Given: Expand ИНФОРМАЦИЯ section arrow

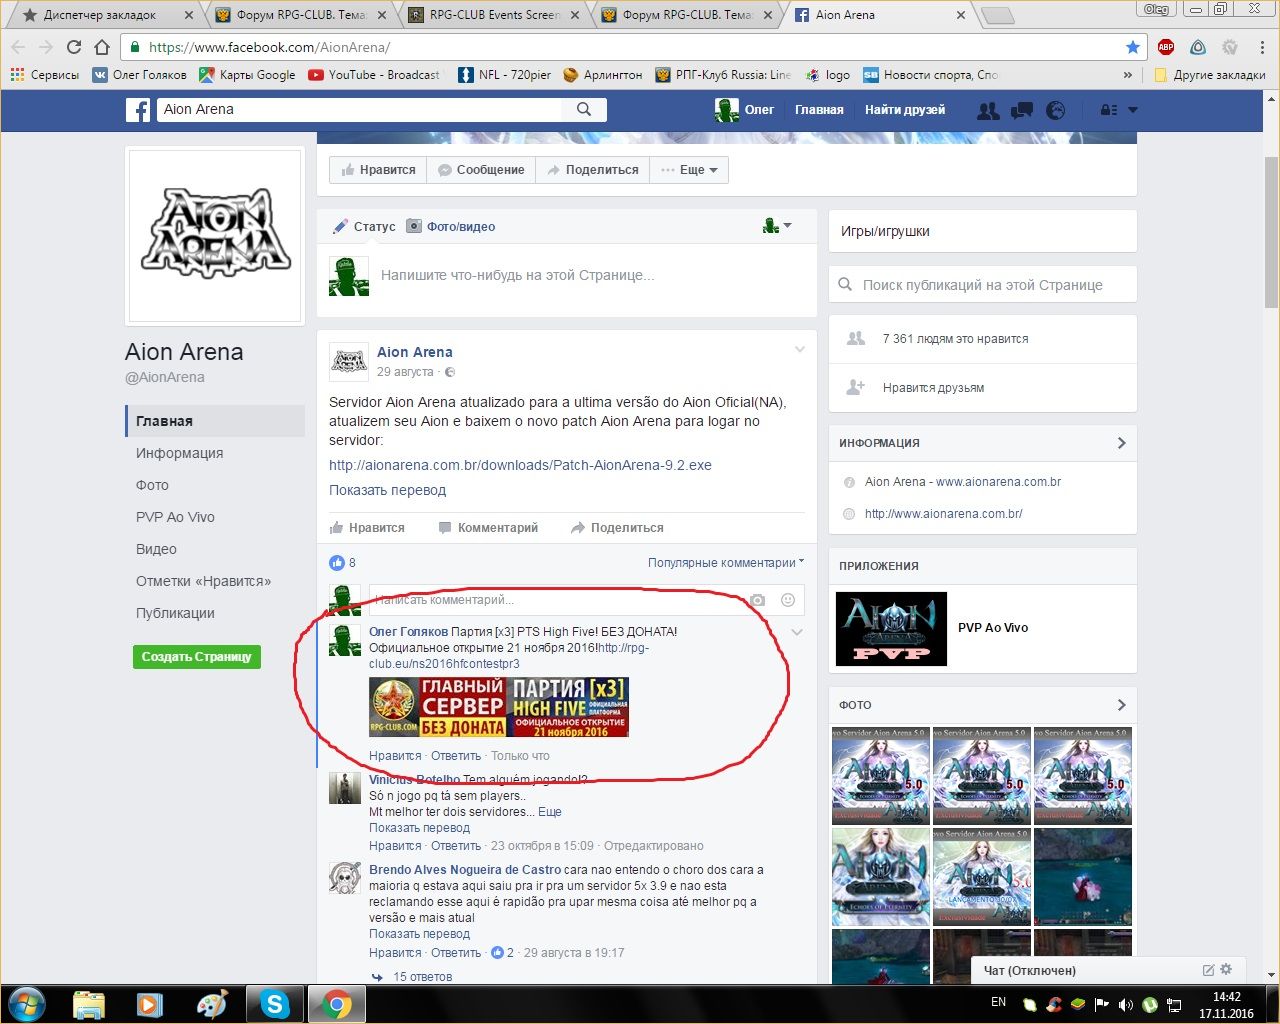Looking at the screenshot, I should click(x=1121, y=443).
